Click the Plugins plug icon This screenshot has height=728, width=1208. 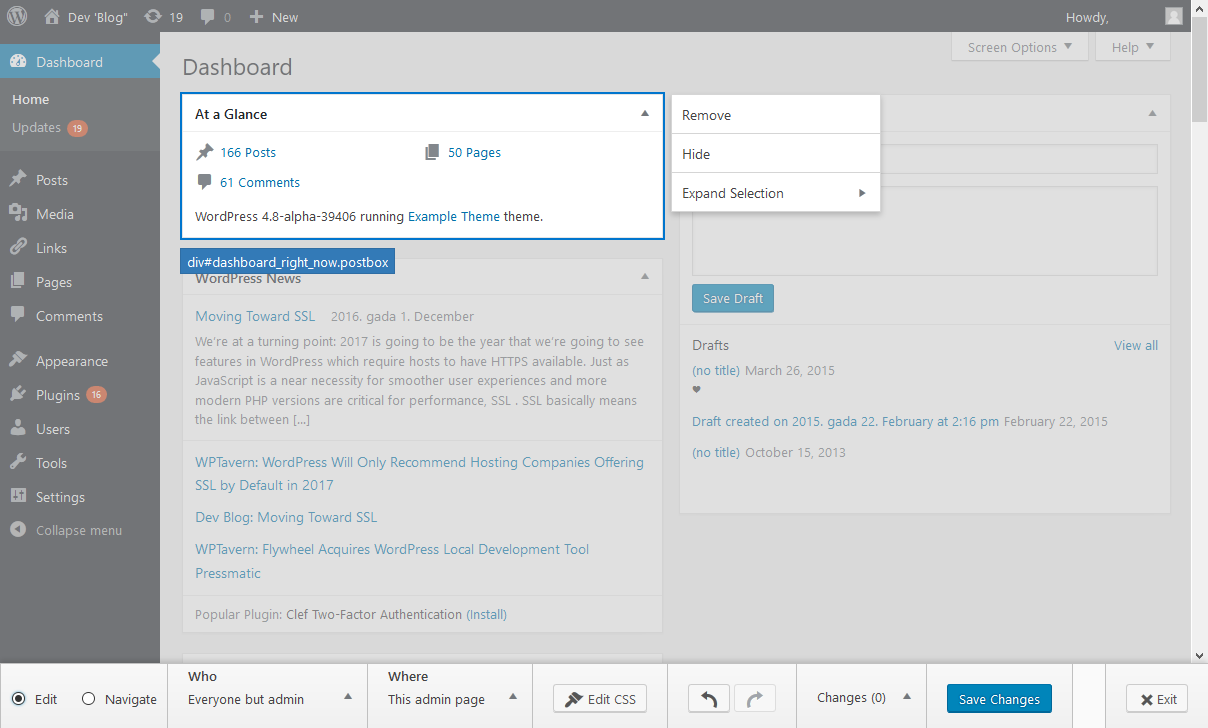pyautogui.click(x=18, y=394)
